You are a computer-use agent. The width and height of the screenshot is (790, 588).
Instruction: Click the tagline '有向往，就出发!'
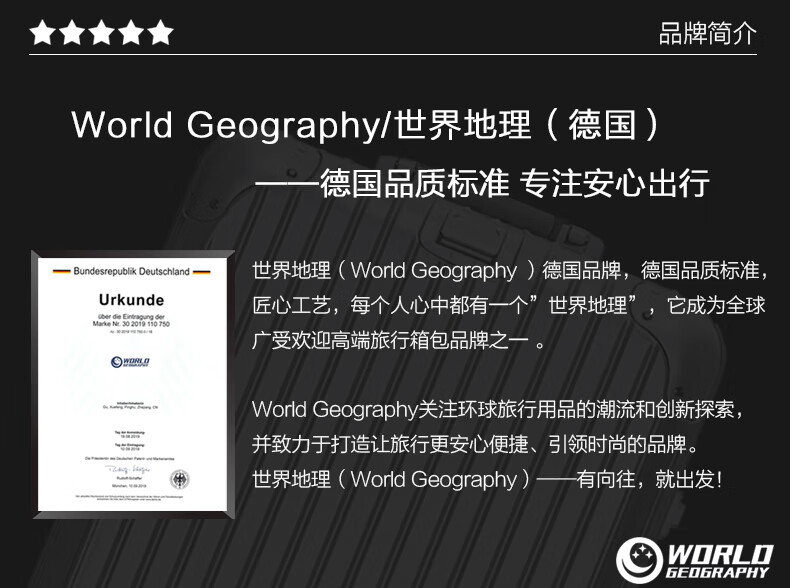pos(649,479)
